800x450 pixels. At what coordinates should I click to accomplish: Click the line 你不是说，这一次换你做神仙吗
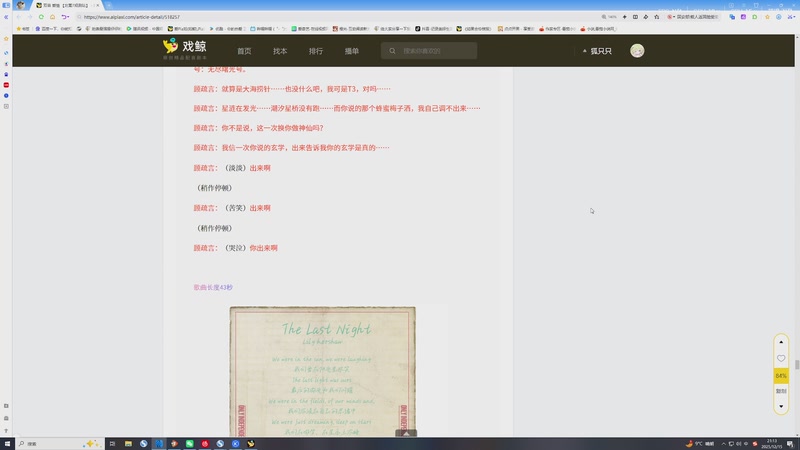coord(258,128)
